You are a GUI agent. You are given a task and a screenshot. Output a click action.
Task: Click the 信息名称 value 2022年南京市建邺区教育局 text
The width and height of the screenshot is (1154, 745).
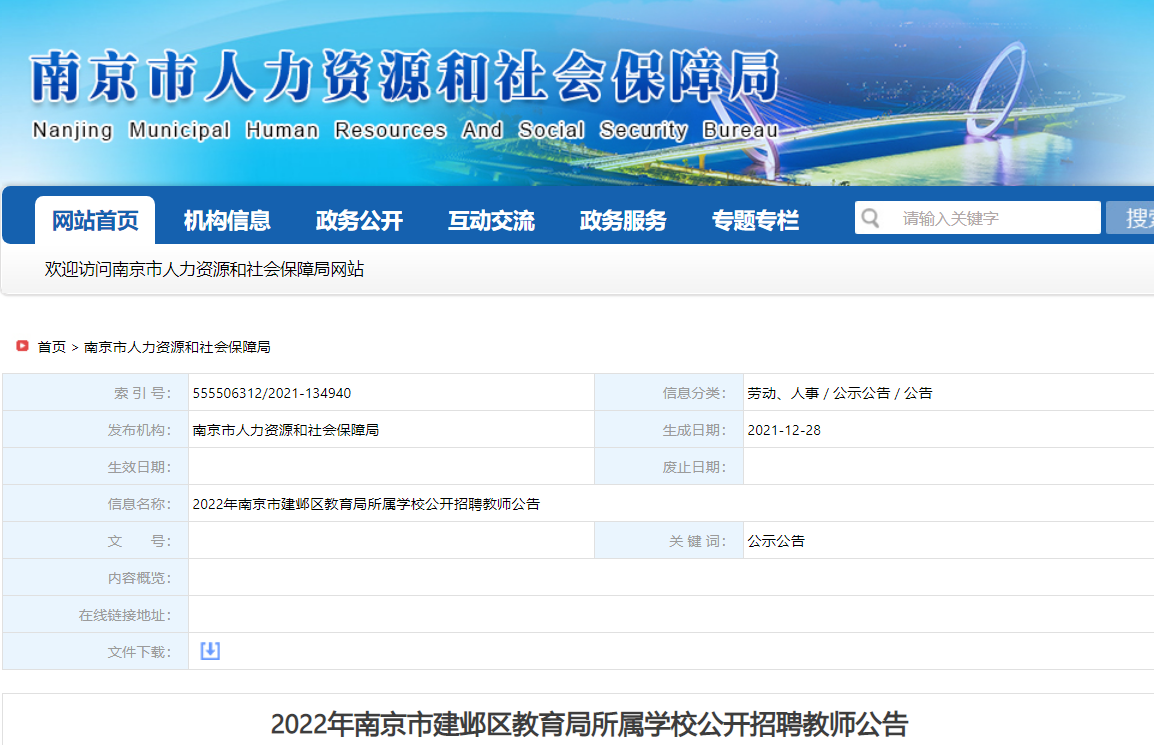367,504
